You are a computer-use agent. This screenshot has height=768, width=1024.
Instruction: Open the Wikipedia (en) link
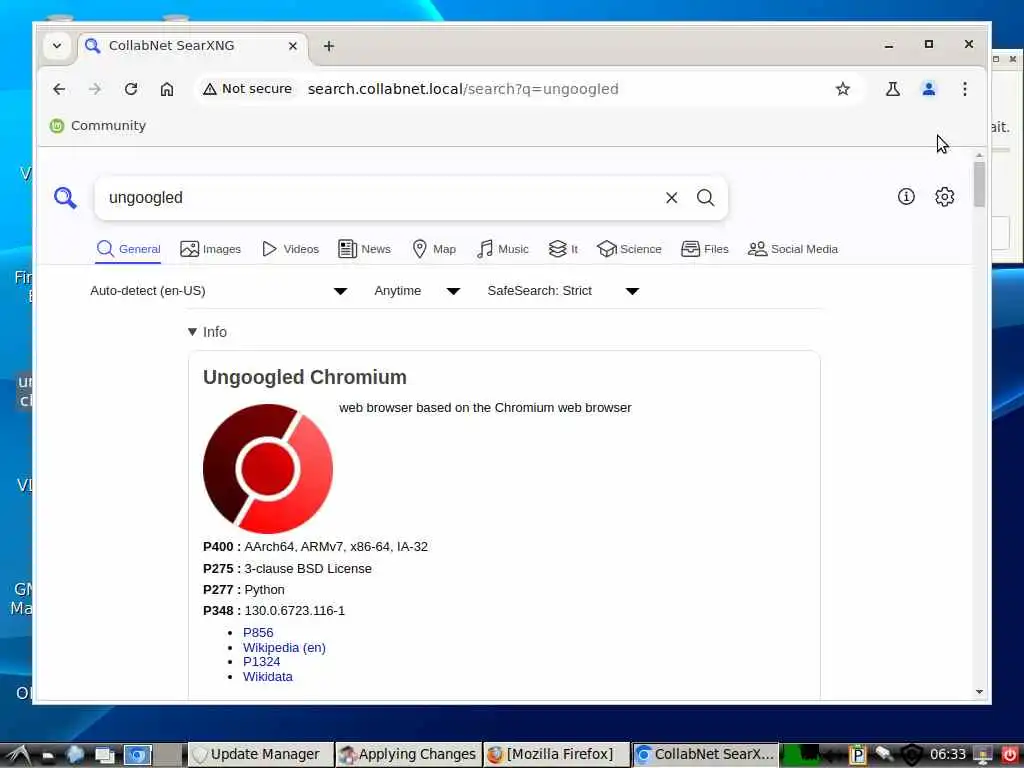click(x=284, y=647)
